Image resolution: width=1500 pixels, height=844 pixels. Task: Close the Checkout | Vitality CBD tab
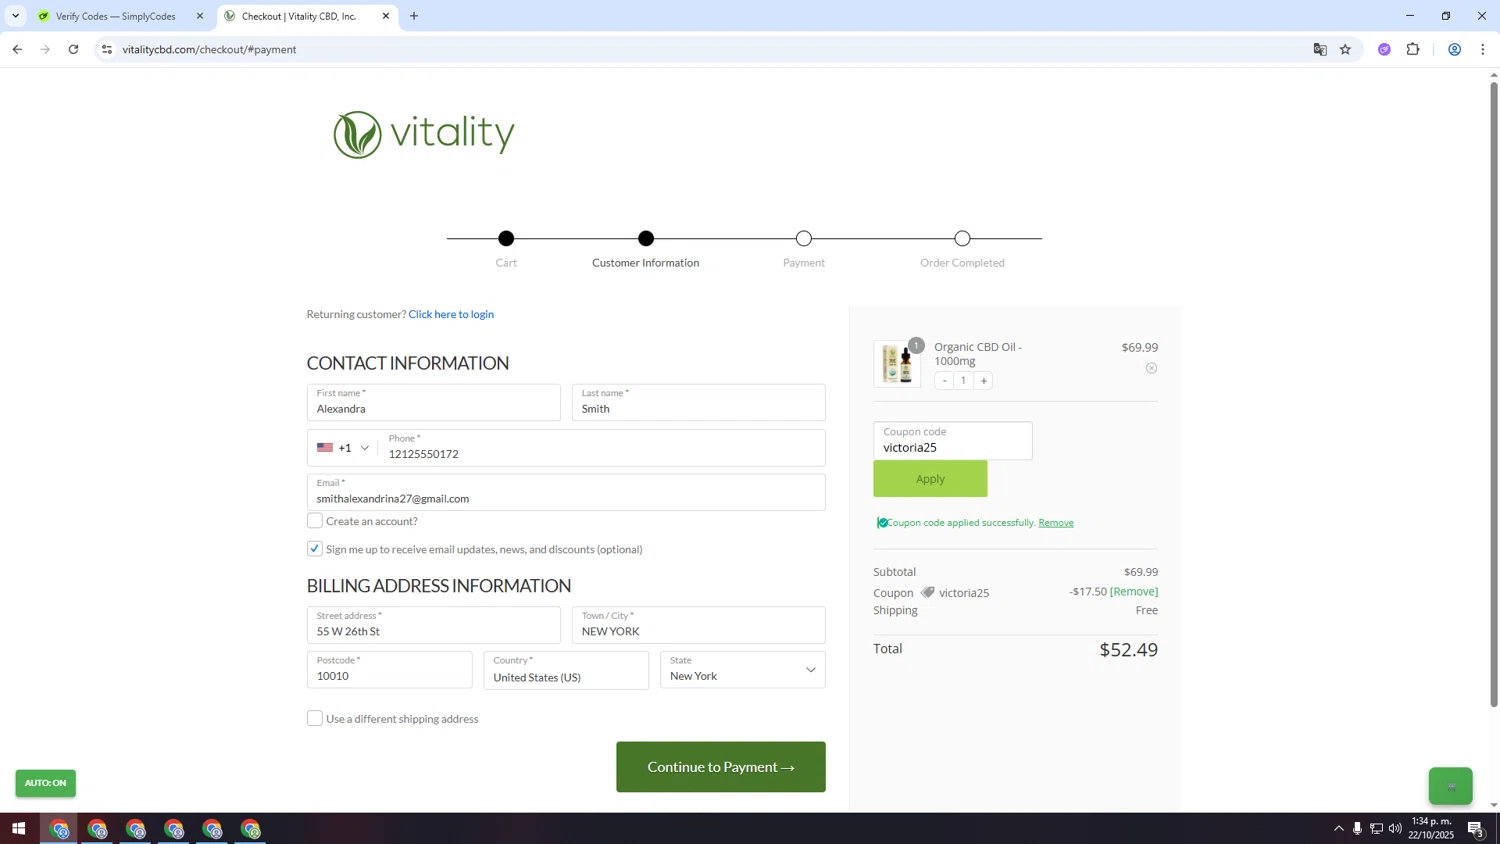385,16
